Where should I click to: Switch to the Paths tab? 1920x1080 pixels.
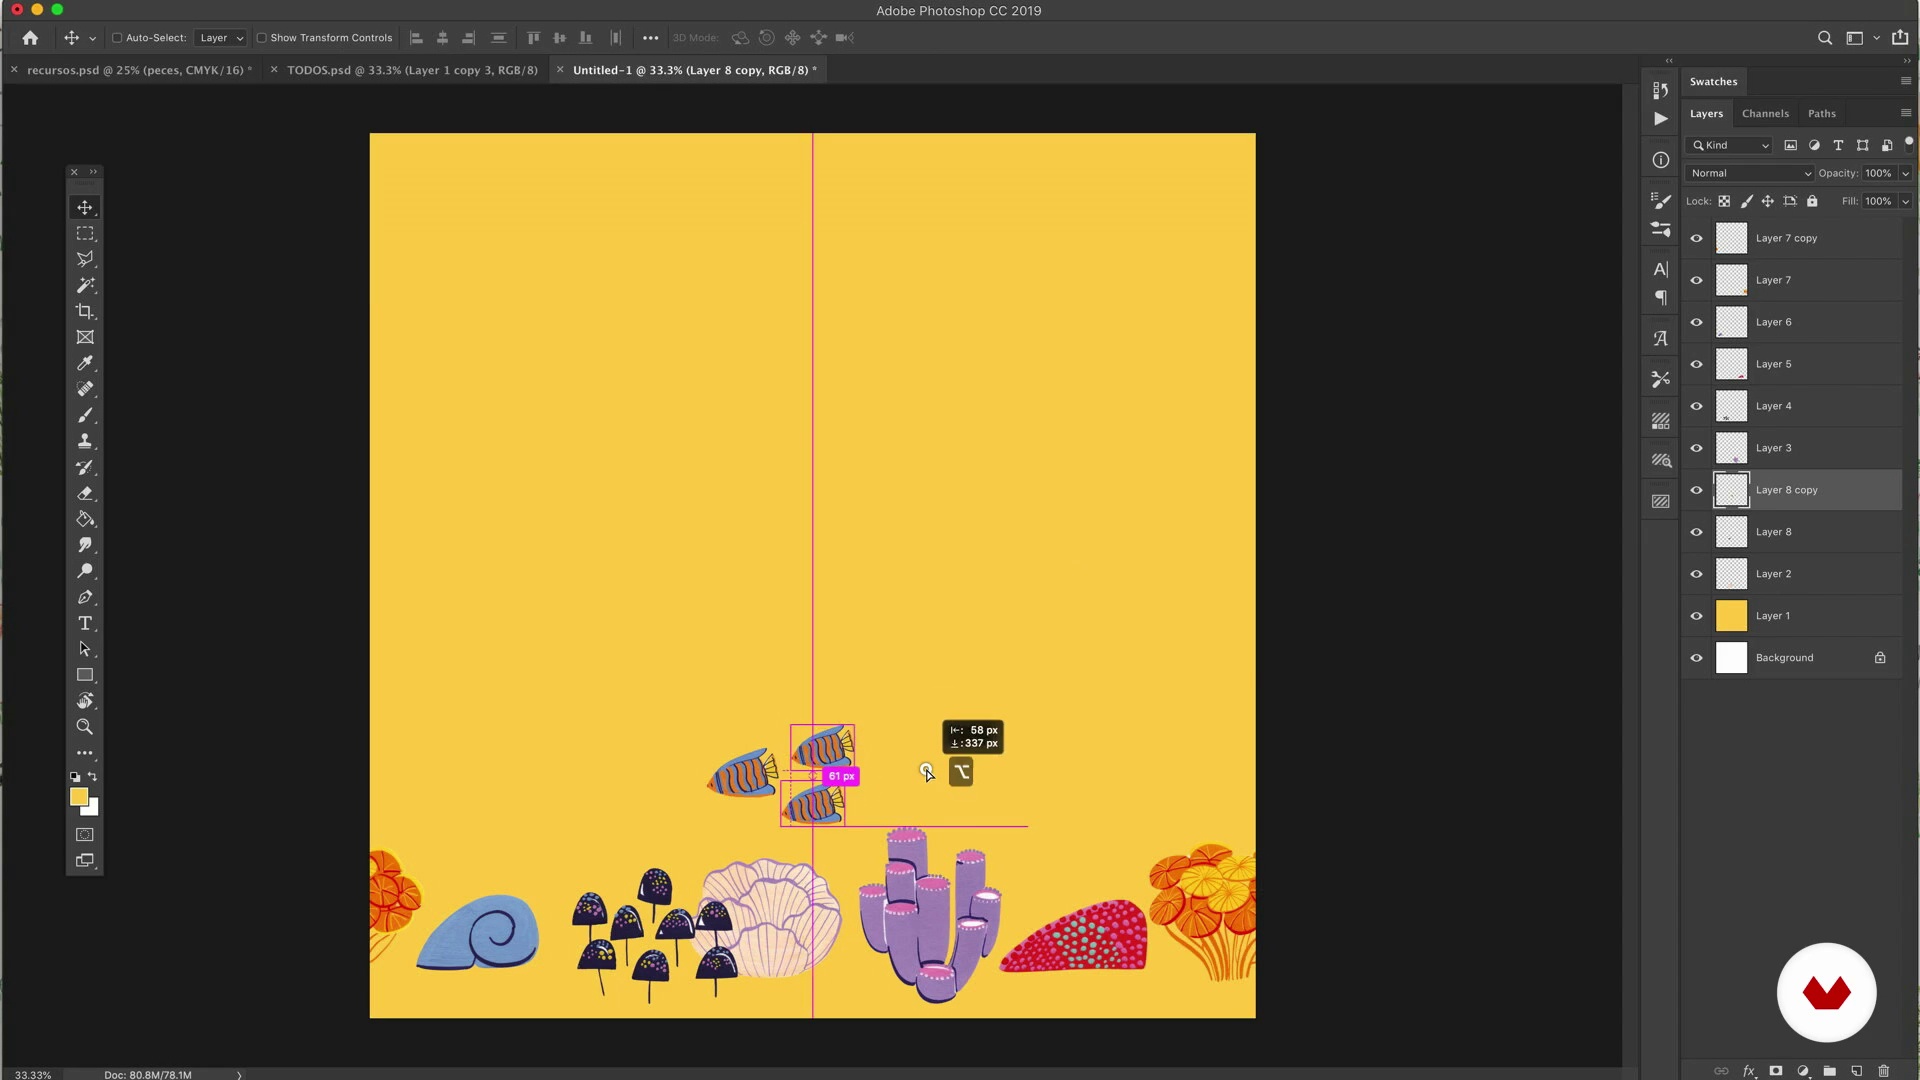click(1821, 114)
